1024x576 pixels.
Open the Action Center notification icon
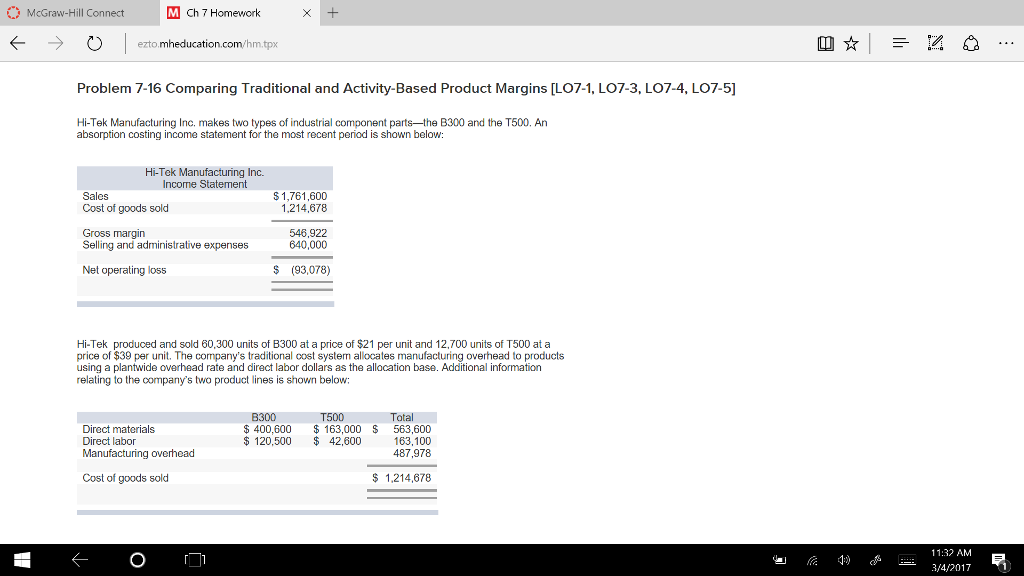[x=1000, y=560]
